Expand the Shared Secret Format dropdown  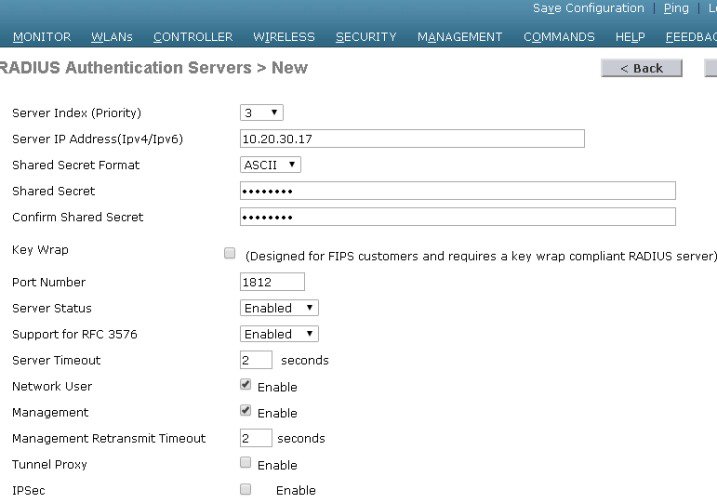pyautogui.click(x=270, y=165)
